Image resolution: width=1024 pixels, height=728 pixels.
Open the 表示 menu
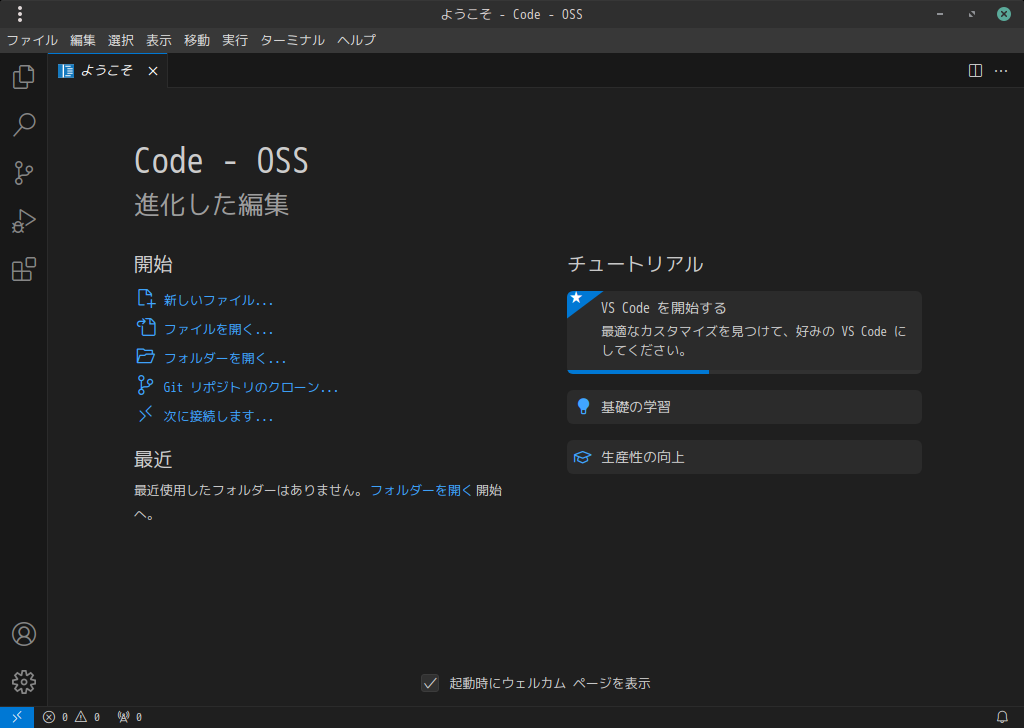pyautogui.click(x=159, y=40)
